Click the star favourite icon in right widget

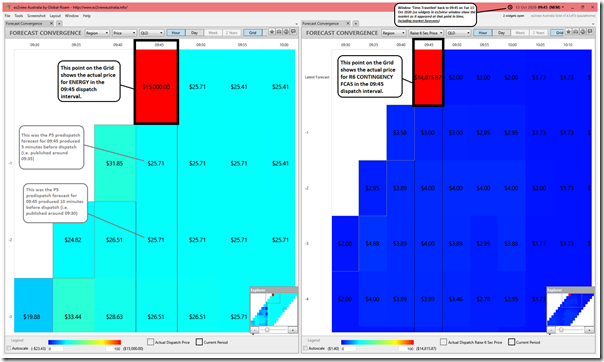[x=569, y=32]
